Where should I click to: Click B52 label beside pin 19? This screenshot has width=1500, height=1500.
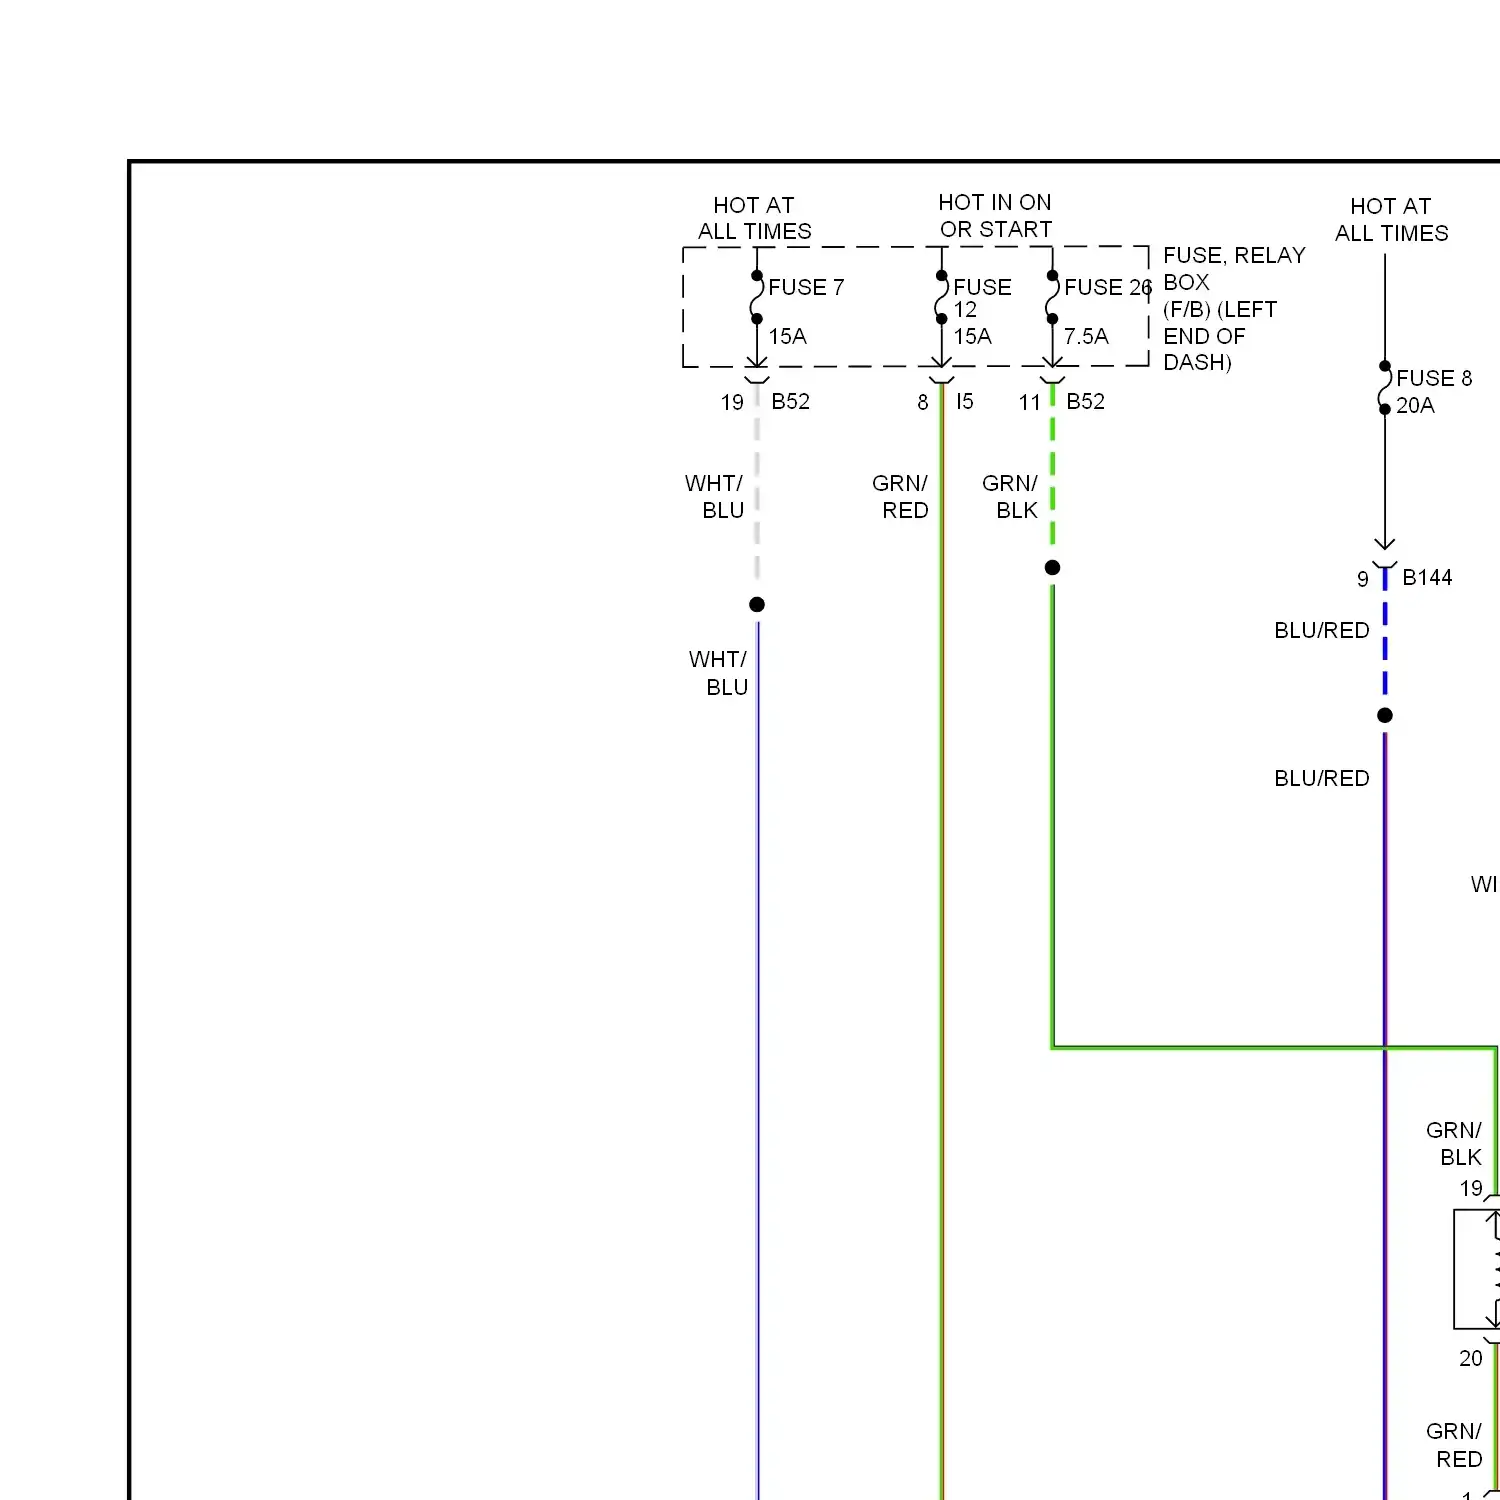790,401
